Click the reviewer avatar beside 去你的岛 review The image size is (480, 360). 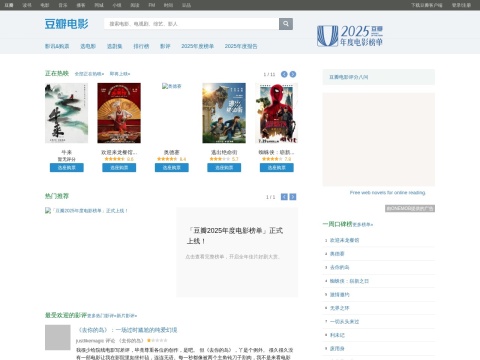point(58,338)
